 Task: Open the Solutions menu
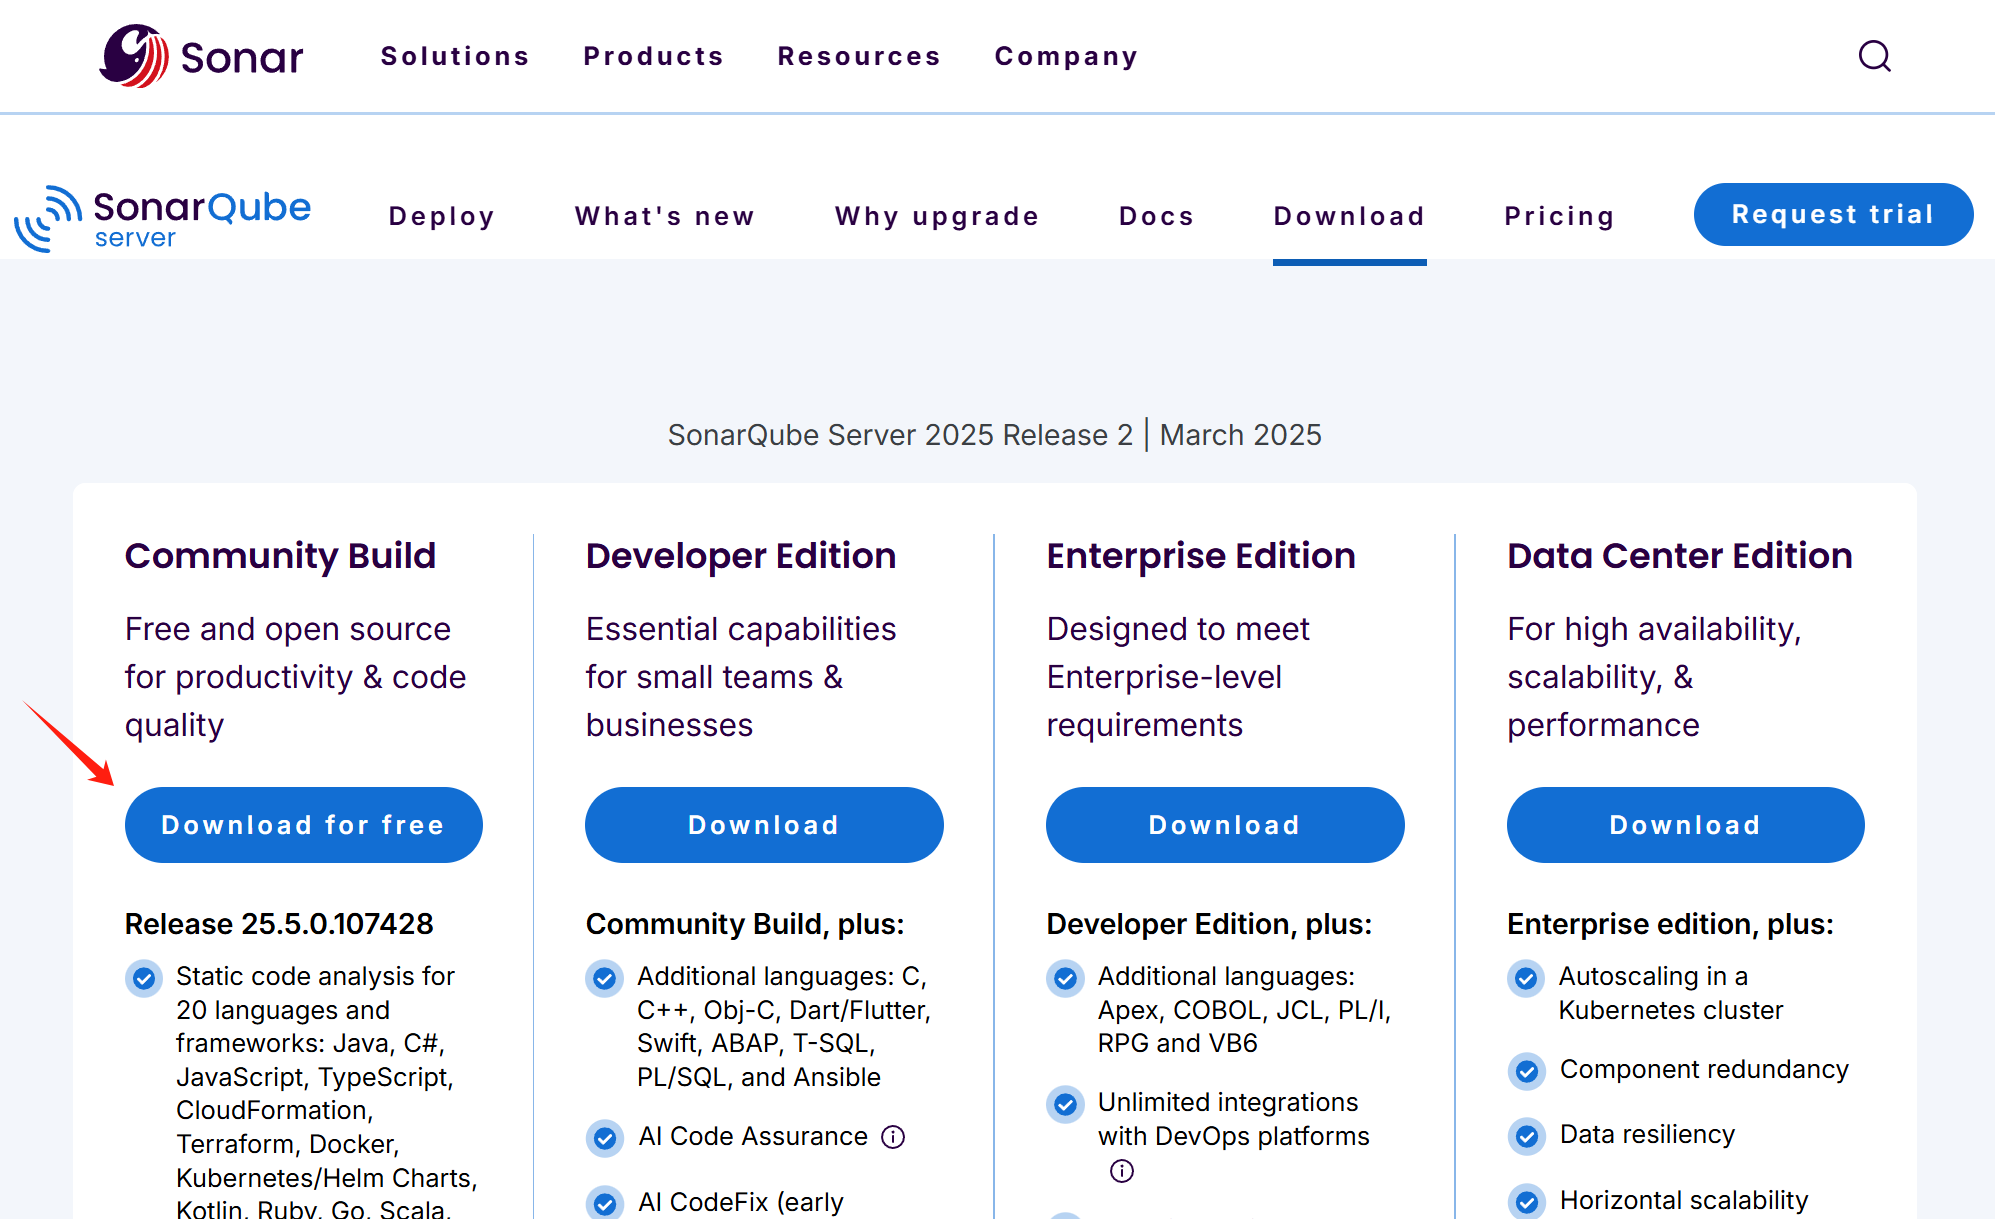[455, 56]
